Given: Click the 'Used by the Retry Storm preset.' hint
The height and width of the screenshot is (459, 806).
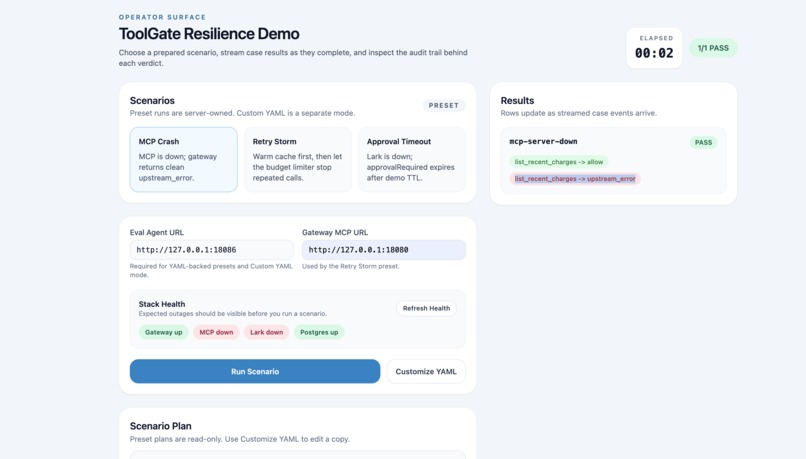Looking at the screenshot, I should coord(351,266).
